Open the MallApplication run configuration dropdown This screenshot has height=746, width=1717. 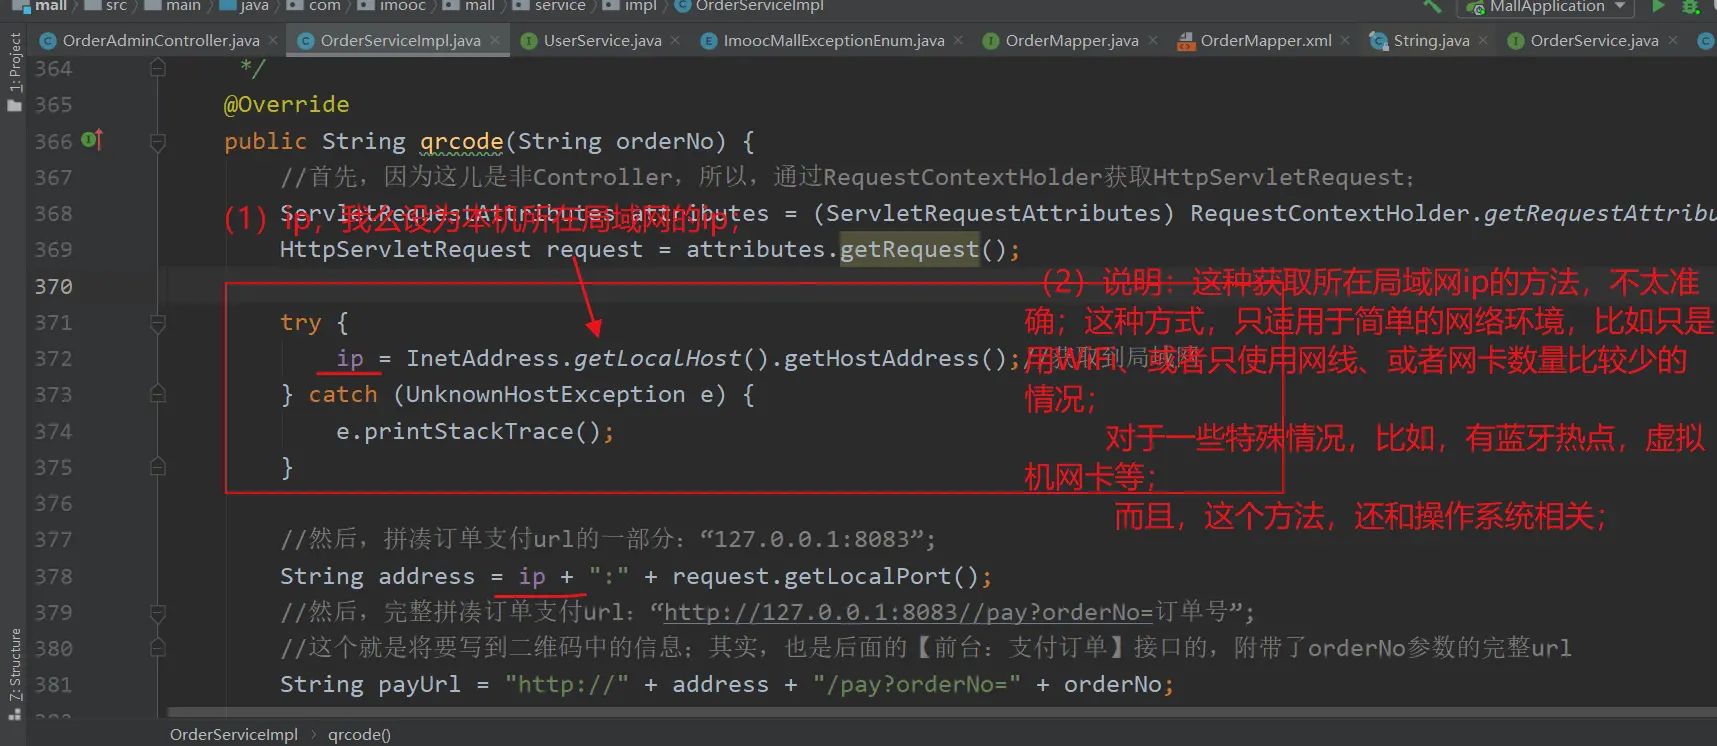[x=1547, y=6]
